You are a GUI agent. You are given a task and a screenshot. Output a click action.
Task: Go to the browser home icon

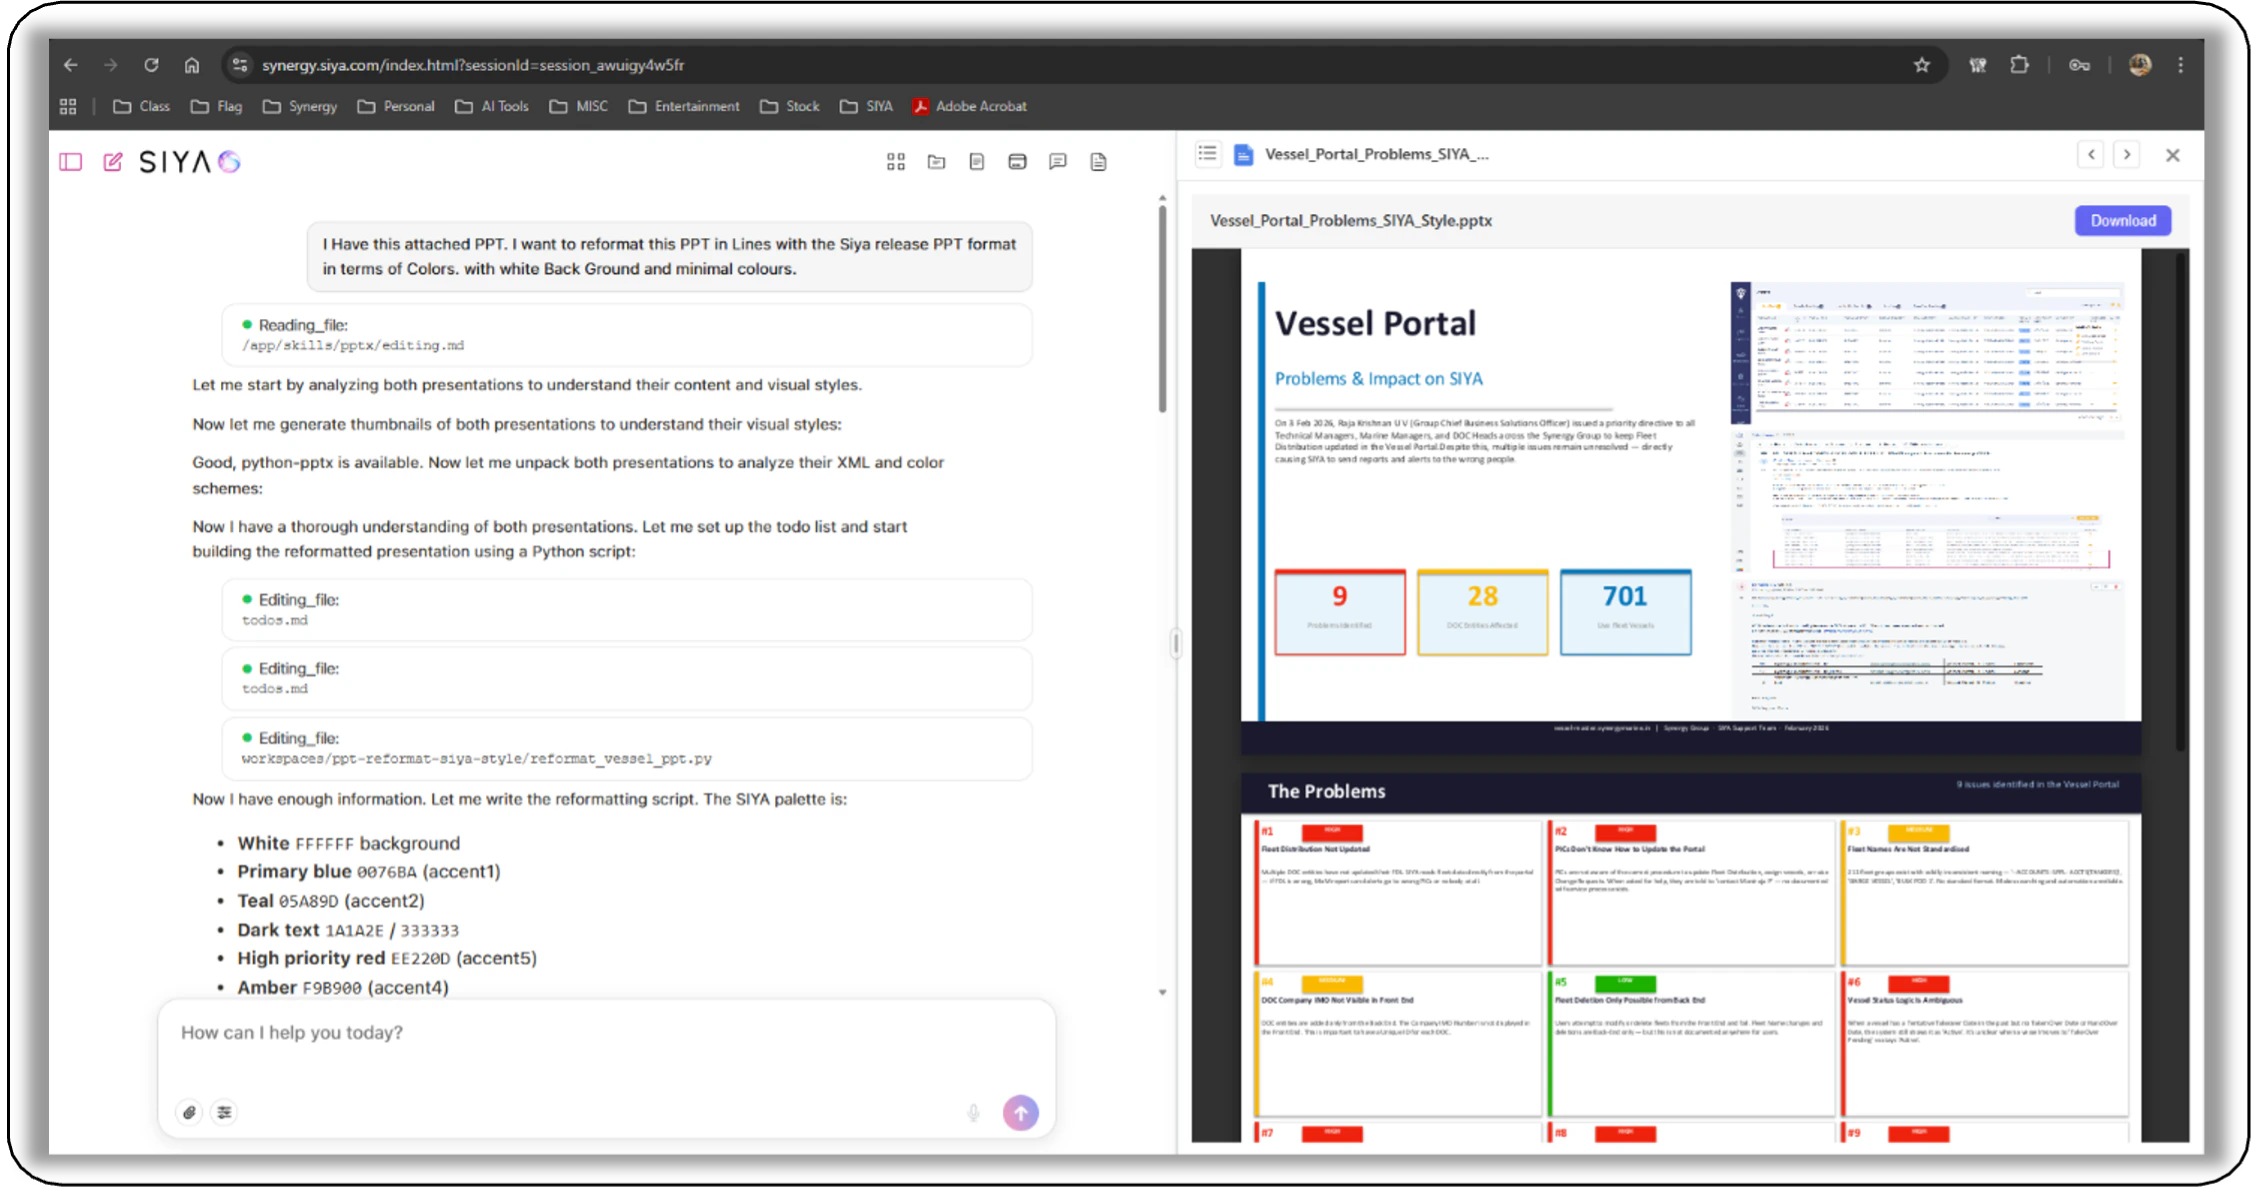tap(192, 65)
